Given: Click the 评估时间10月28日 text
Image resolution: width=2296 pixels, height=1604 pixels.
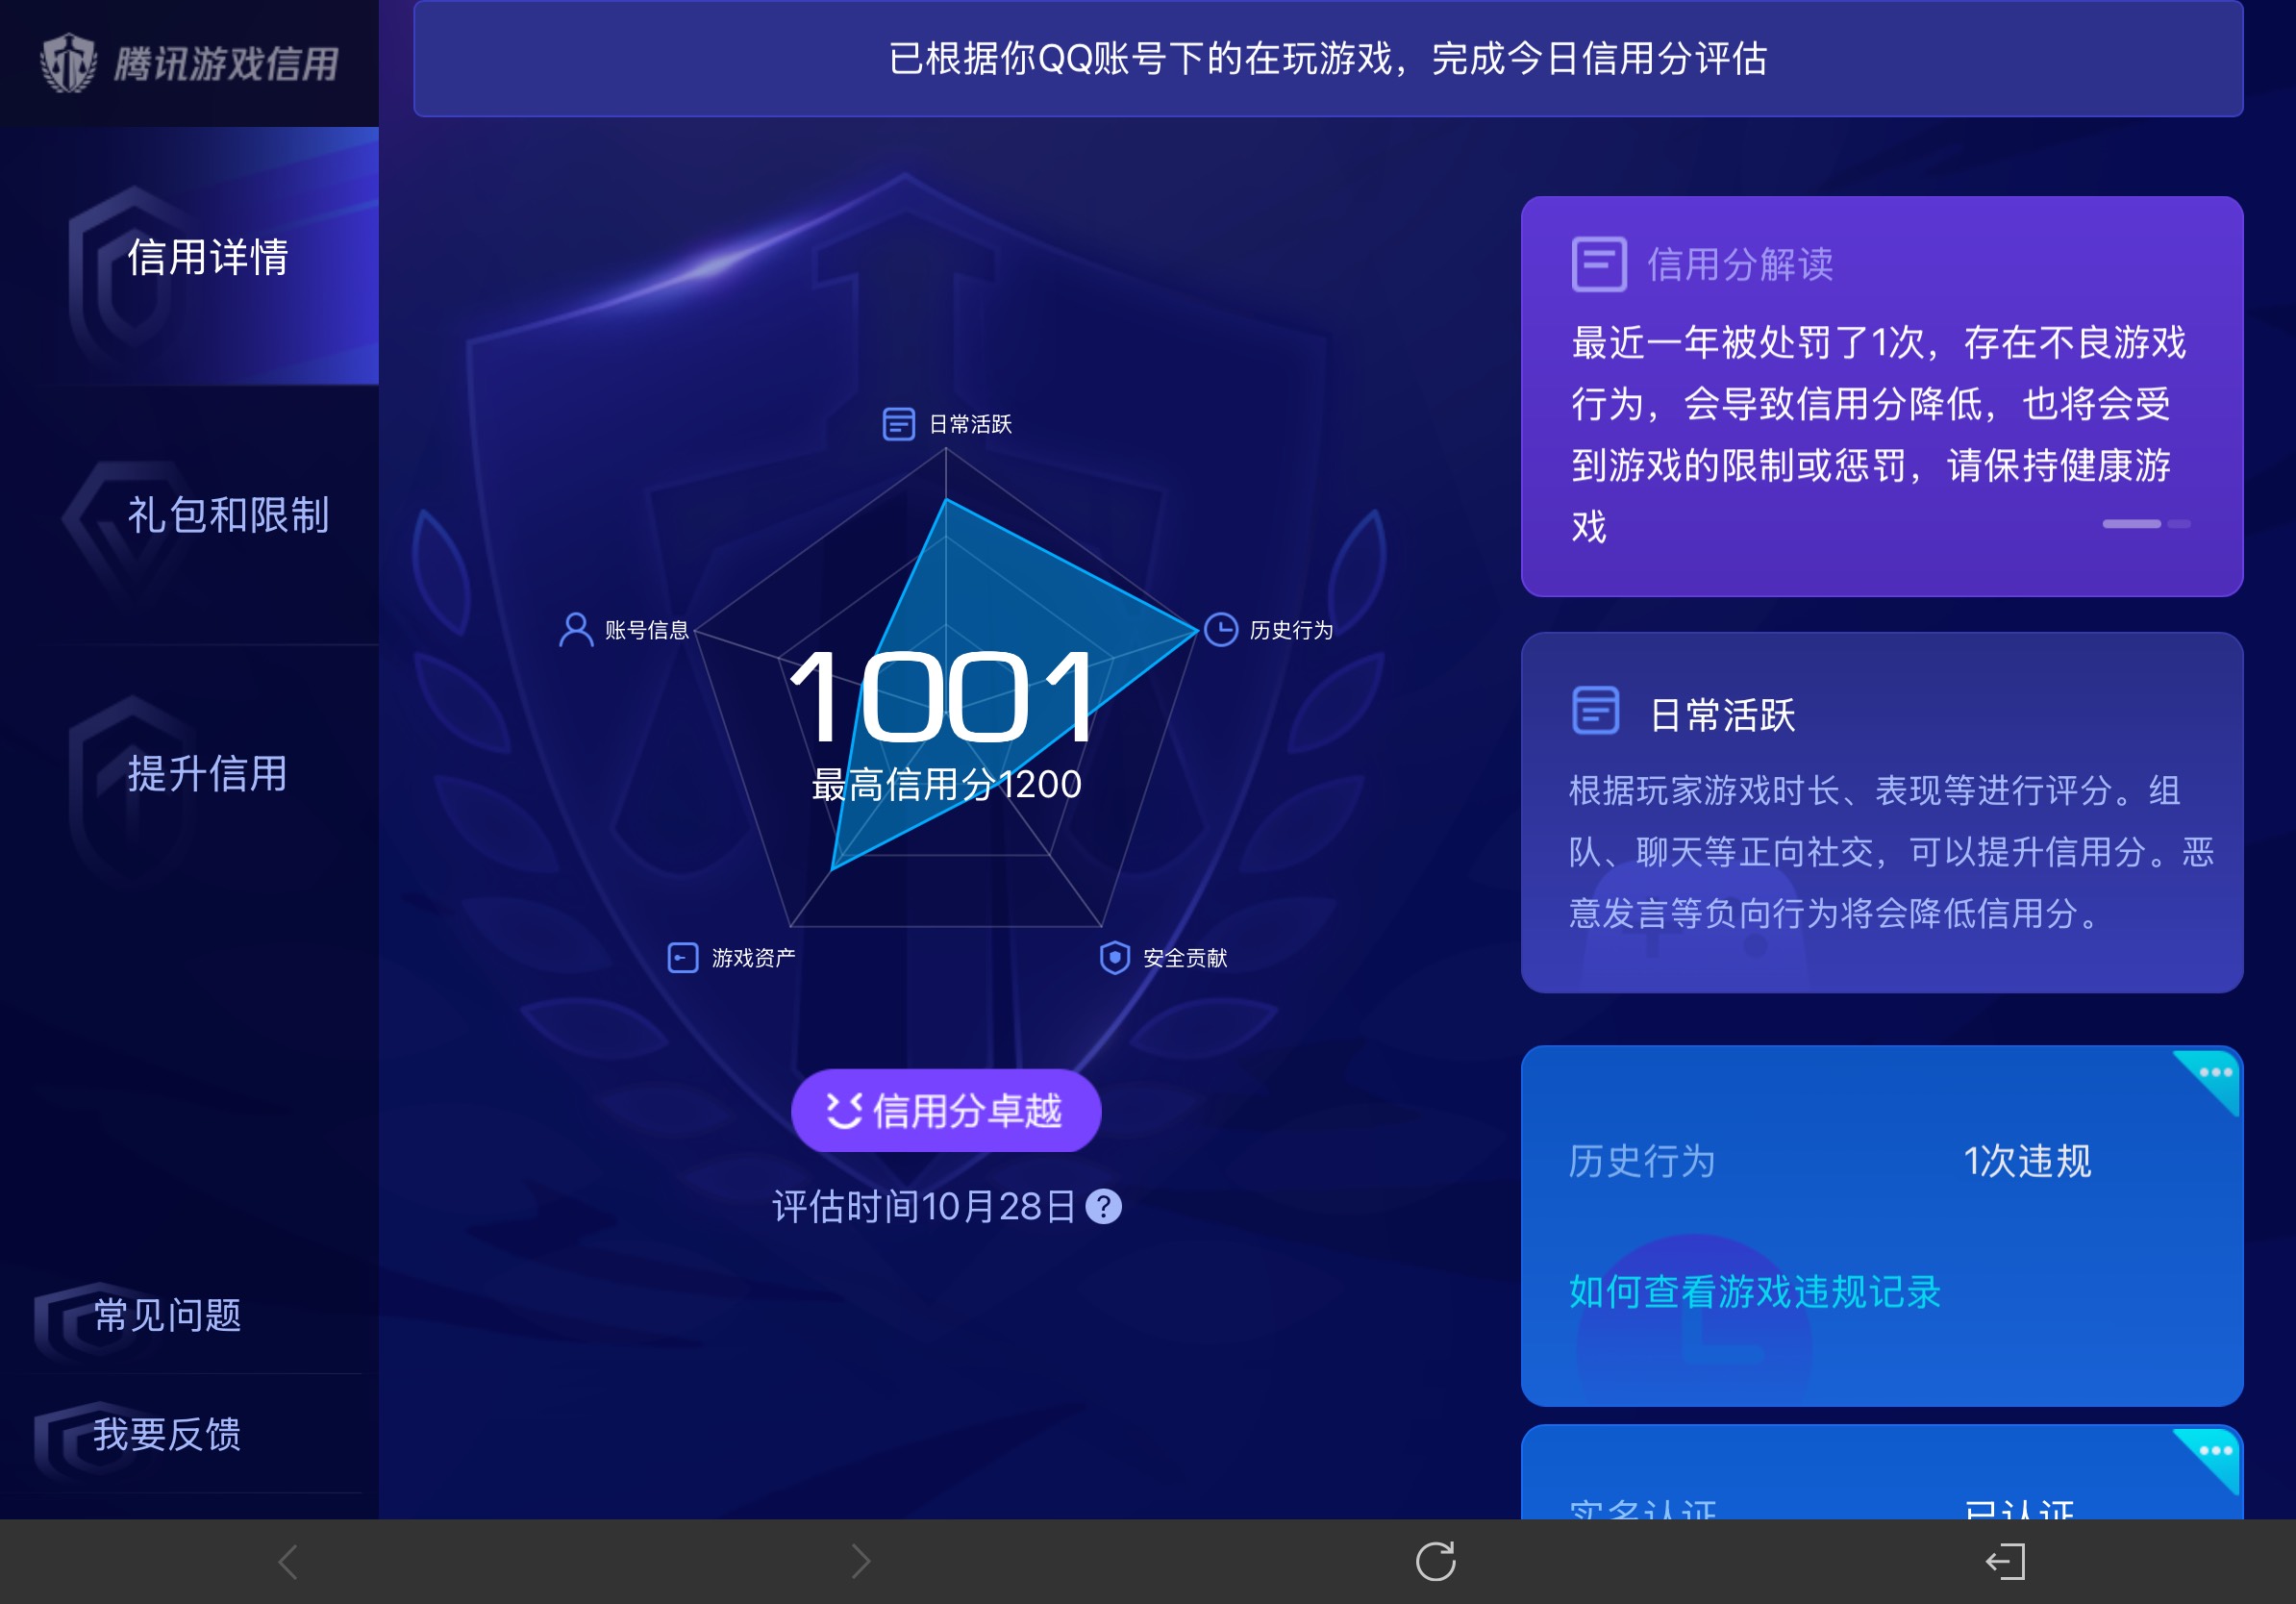Looking at the screenshot, I should pos(924,1207).
